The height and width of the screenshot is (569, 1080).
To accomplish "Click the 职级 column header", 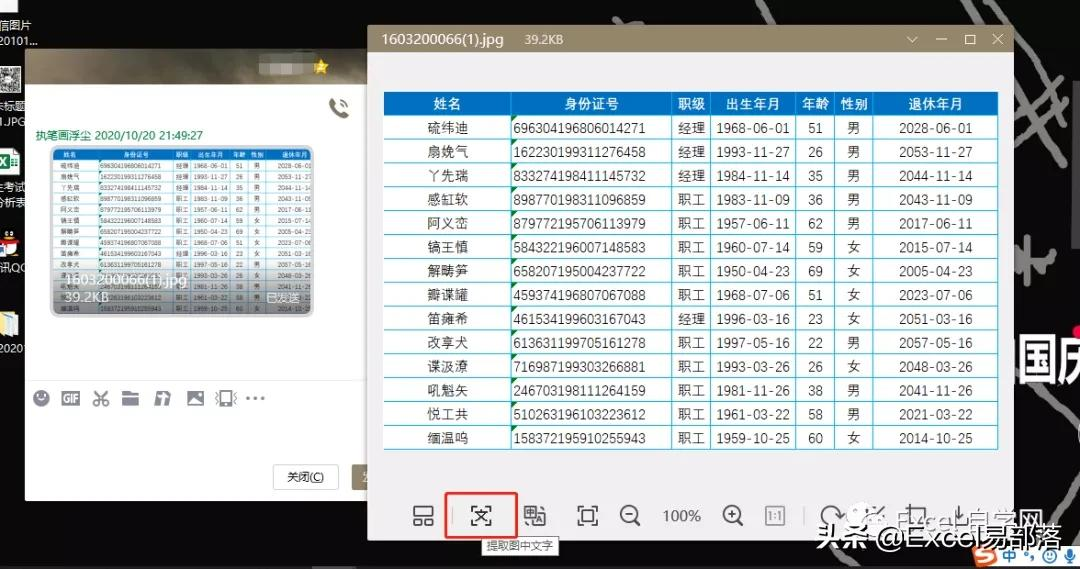I will 691,104.
